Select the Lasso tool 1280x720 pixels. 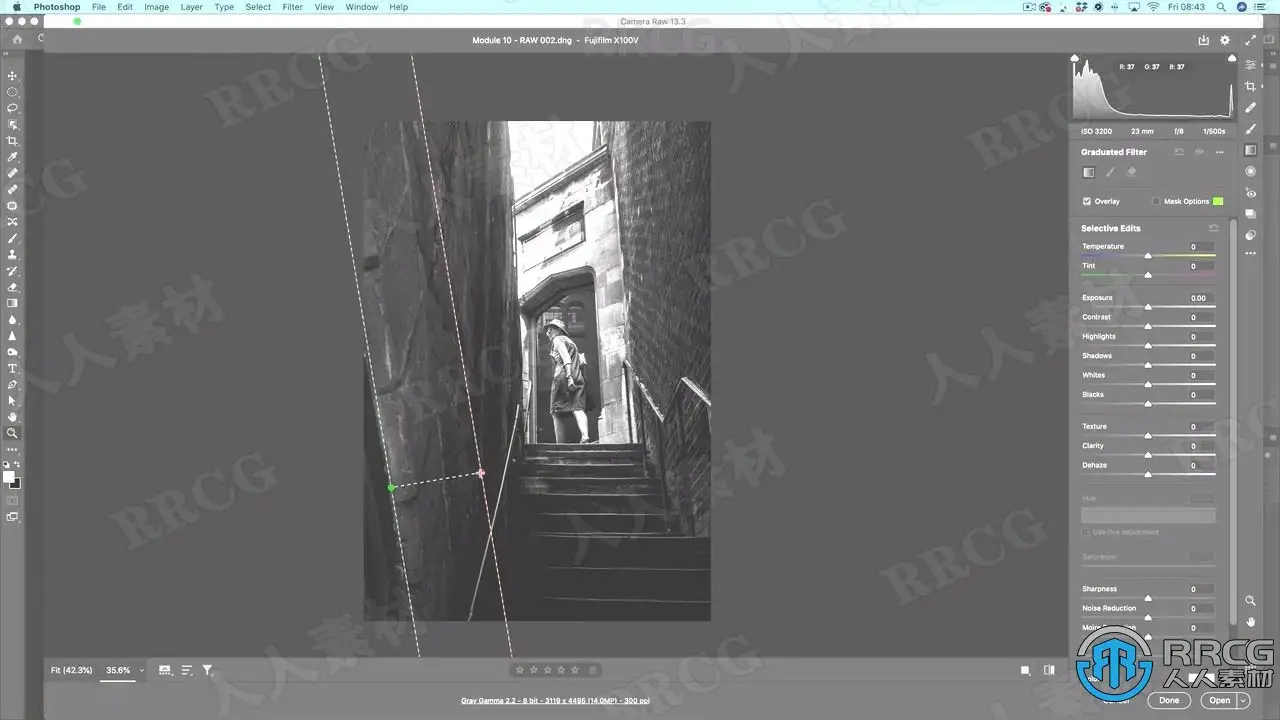[13, 108]
